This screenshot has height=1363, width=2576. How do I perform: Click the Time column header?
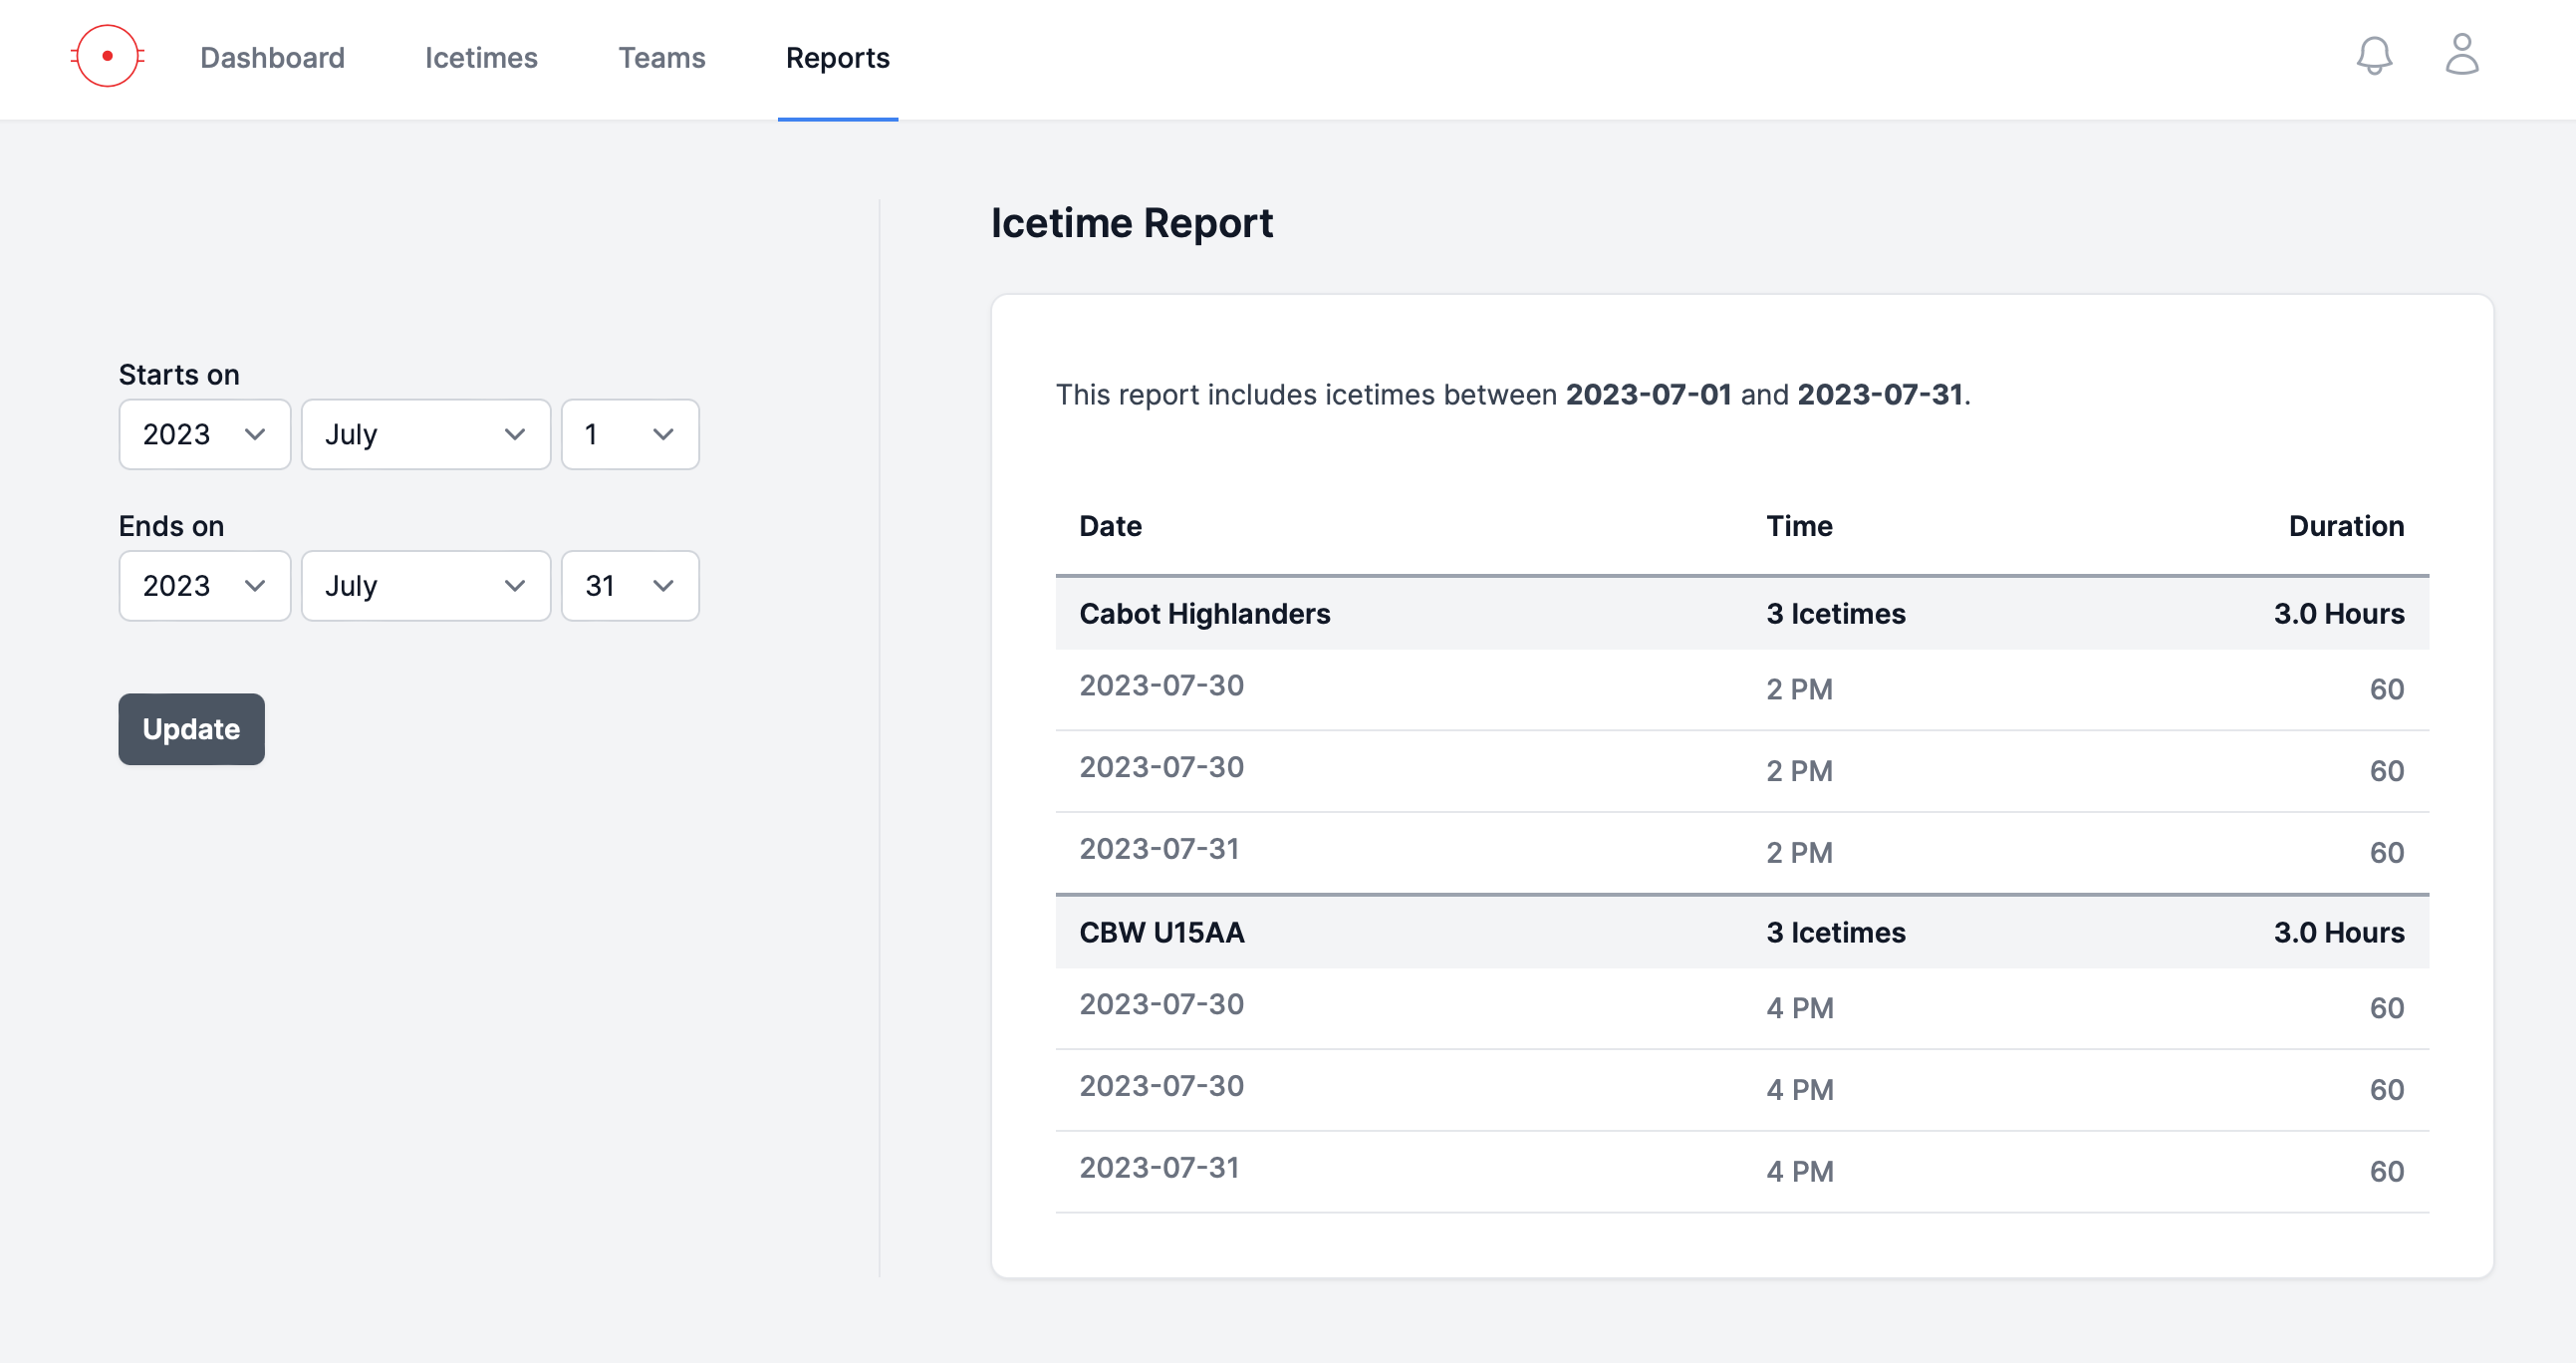pyautogui.click(x=1799, y=526)
